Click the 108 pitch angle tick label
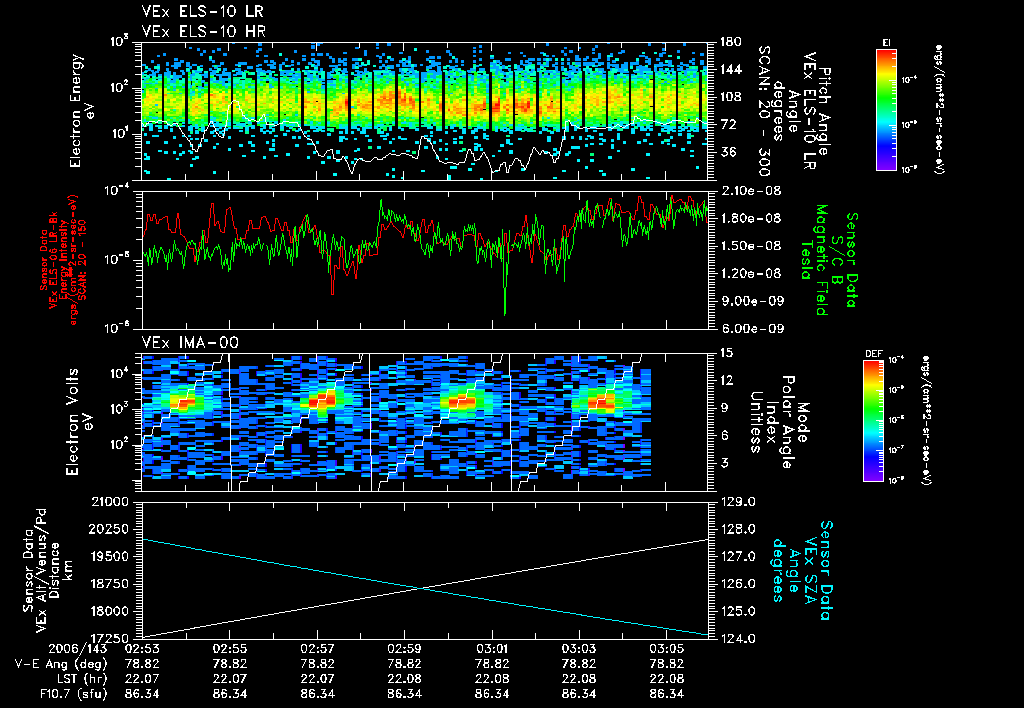The height and width of the screenshot is (708, 1024). tap(730, 97)
